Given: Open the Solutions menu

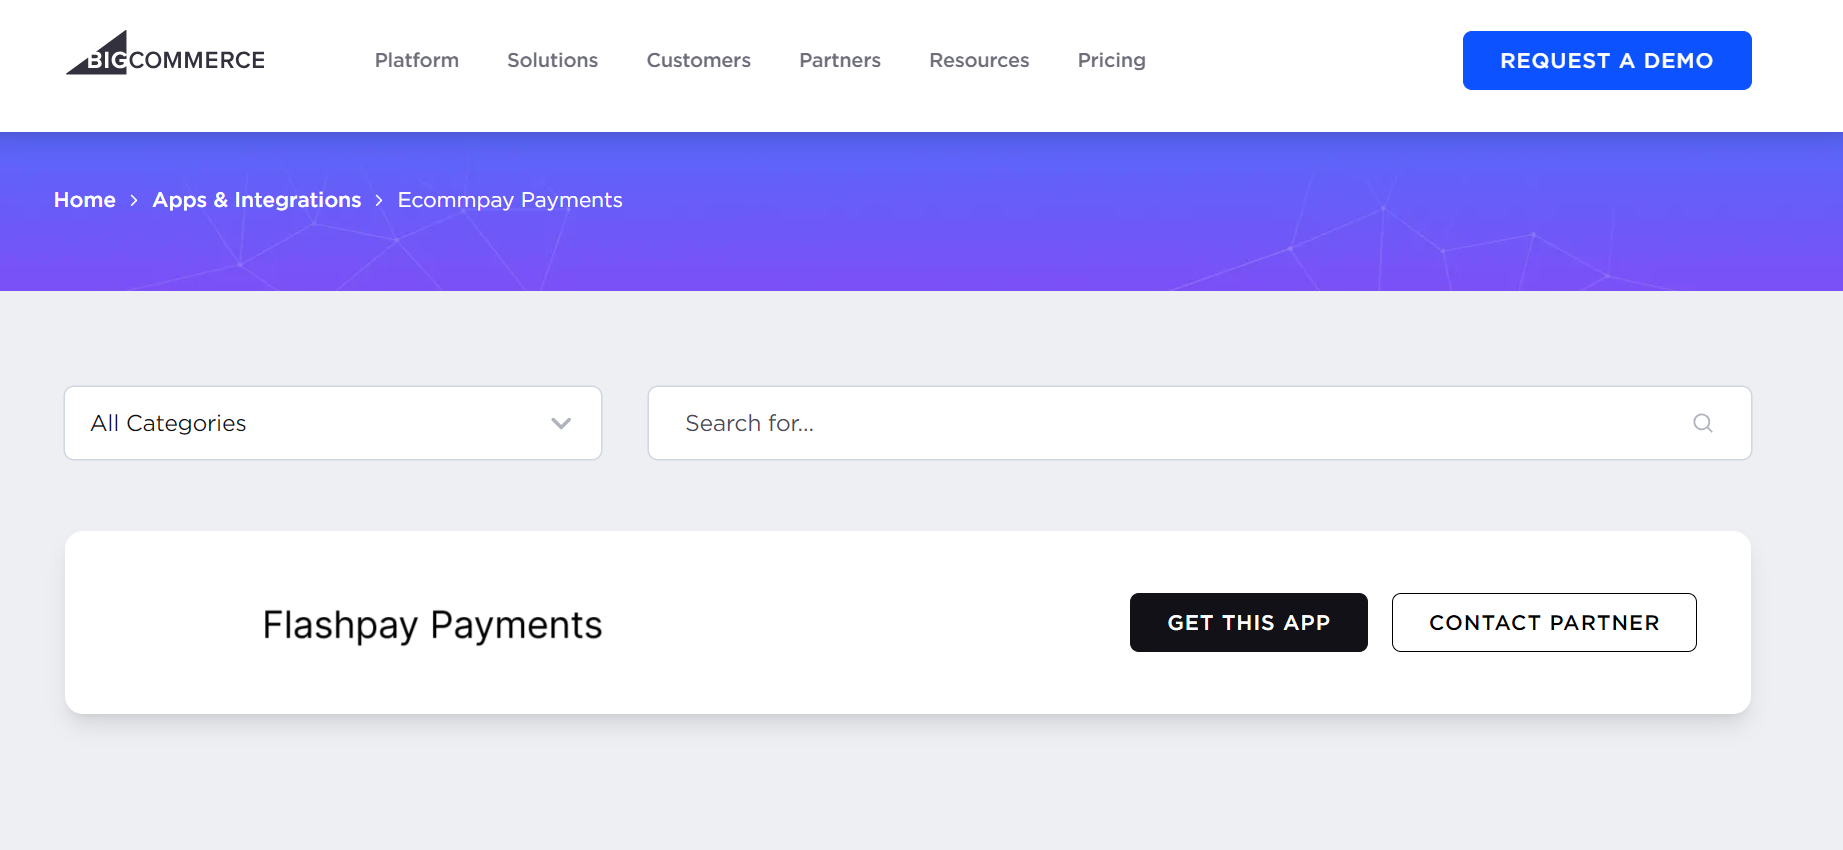Looking at the screenshot, I should coord(552,60).
